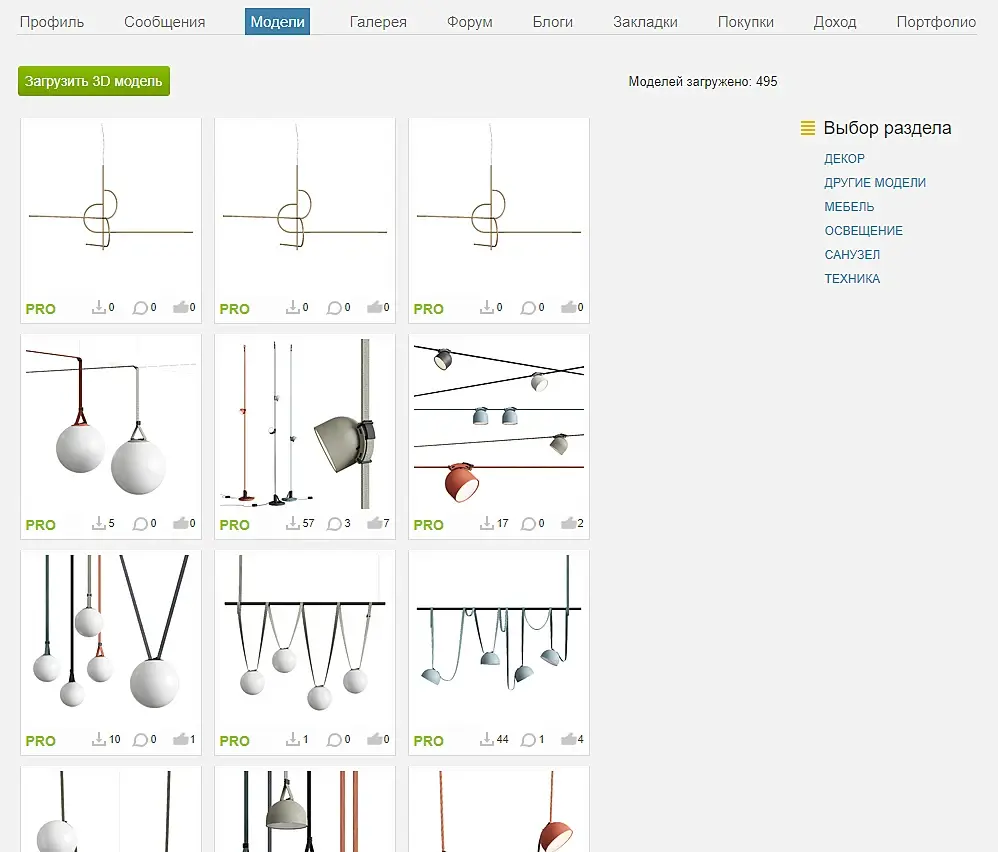998x852 pixels.
Task: Click download icon showing 17 on track spotlights card
Action: tap(487, 523)
